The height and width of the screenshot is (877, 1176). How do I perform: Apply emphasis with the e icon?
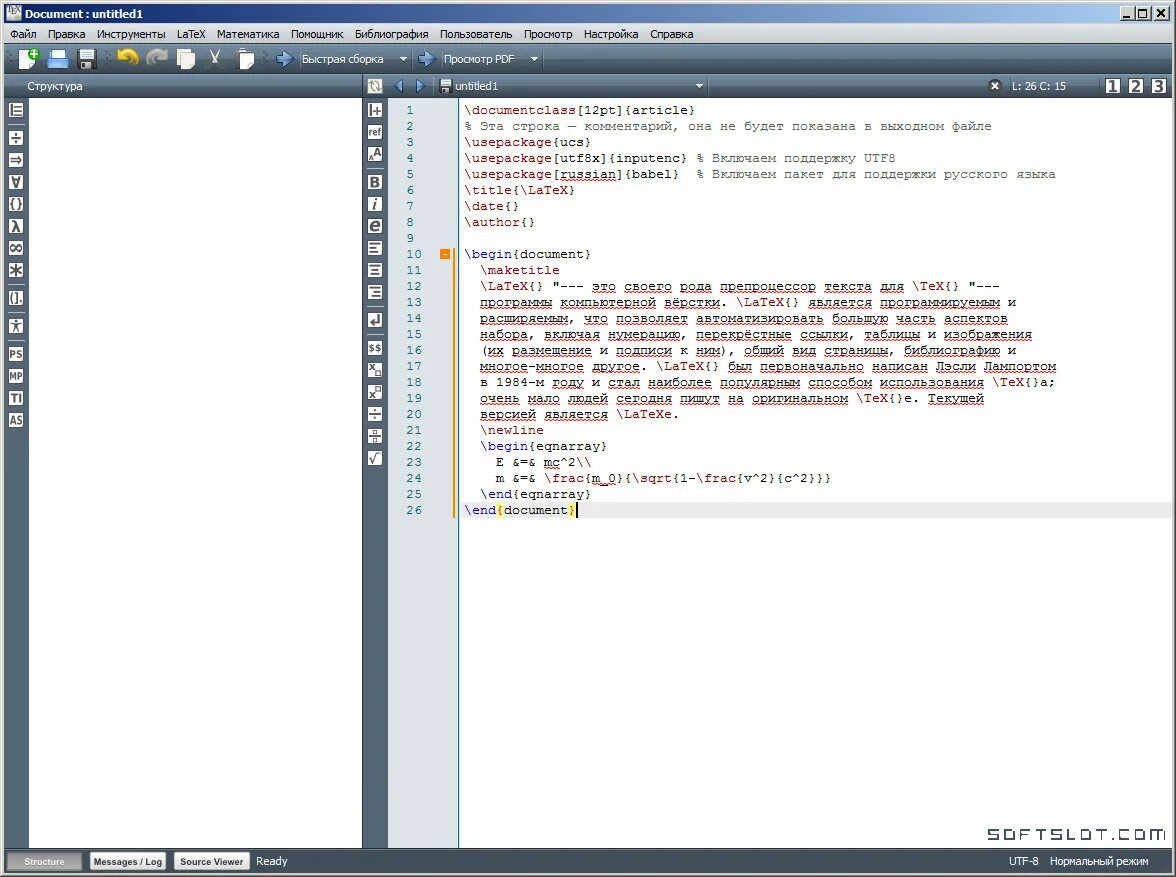click(375, 226)
